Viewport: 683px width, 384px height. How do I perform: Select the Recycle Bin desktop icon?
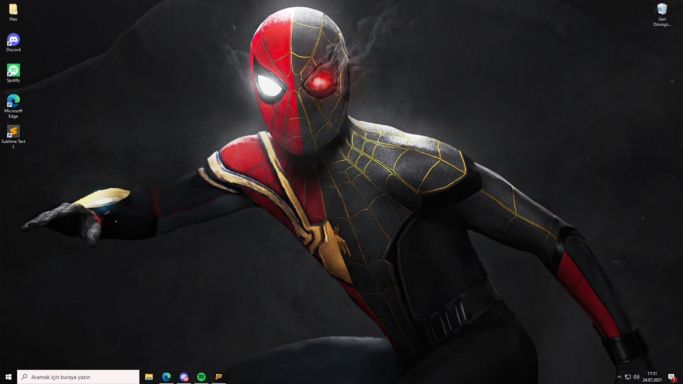(x=662, y=15)
